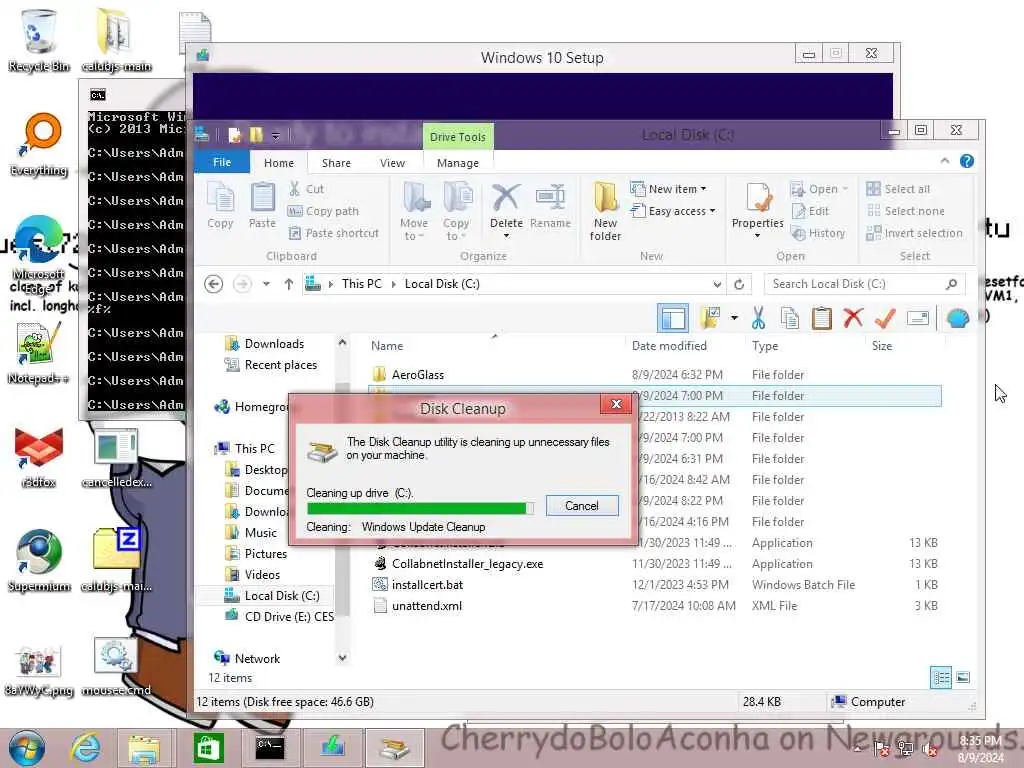1024x768 pixels.
Task: Click the back navigation arrow
Action: click(x=214, y=284)
